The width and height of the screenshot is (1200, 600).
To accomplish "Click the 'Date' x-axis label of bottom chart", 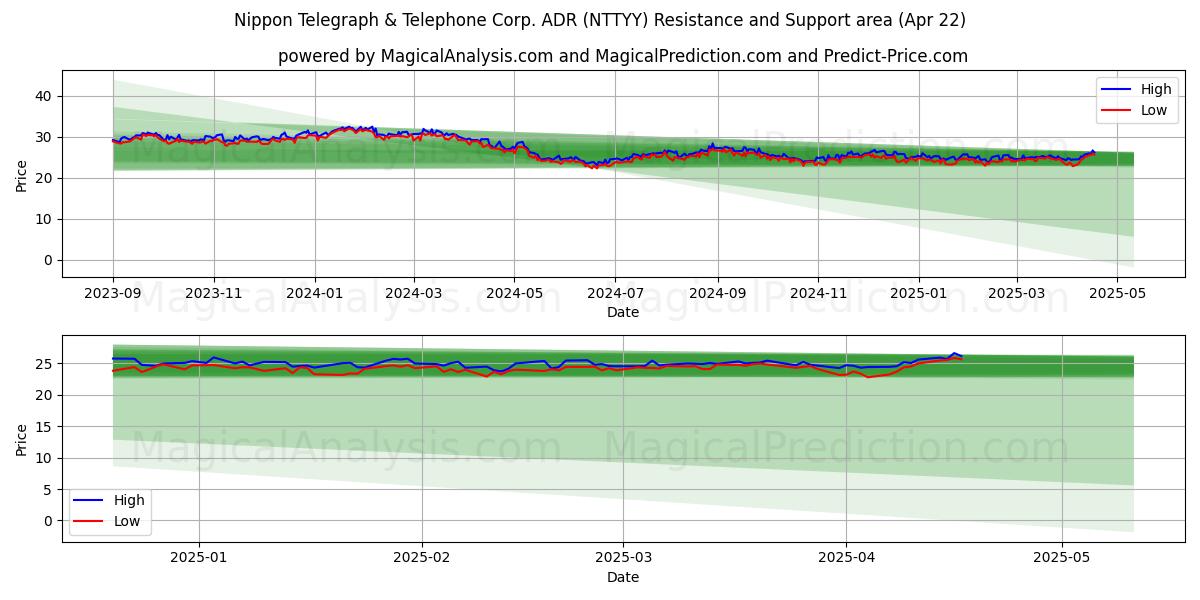I will tap(622, 578).
